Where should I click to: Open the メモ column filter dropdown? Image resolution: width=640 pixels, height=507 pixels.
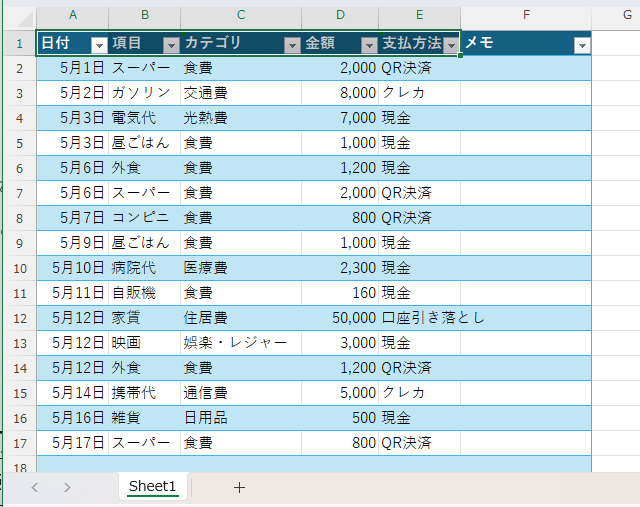click(x=582, y=45)
